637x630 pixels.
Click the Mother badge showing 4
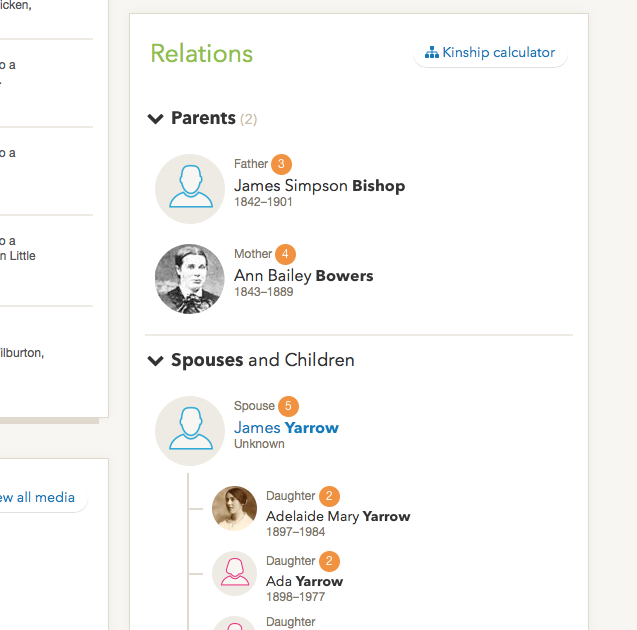[286, 254]
